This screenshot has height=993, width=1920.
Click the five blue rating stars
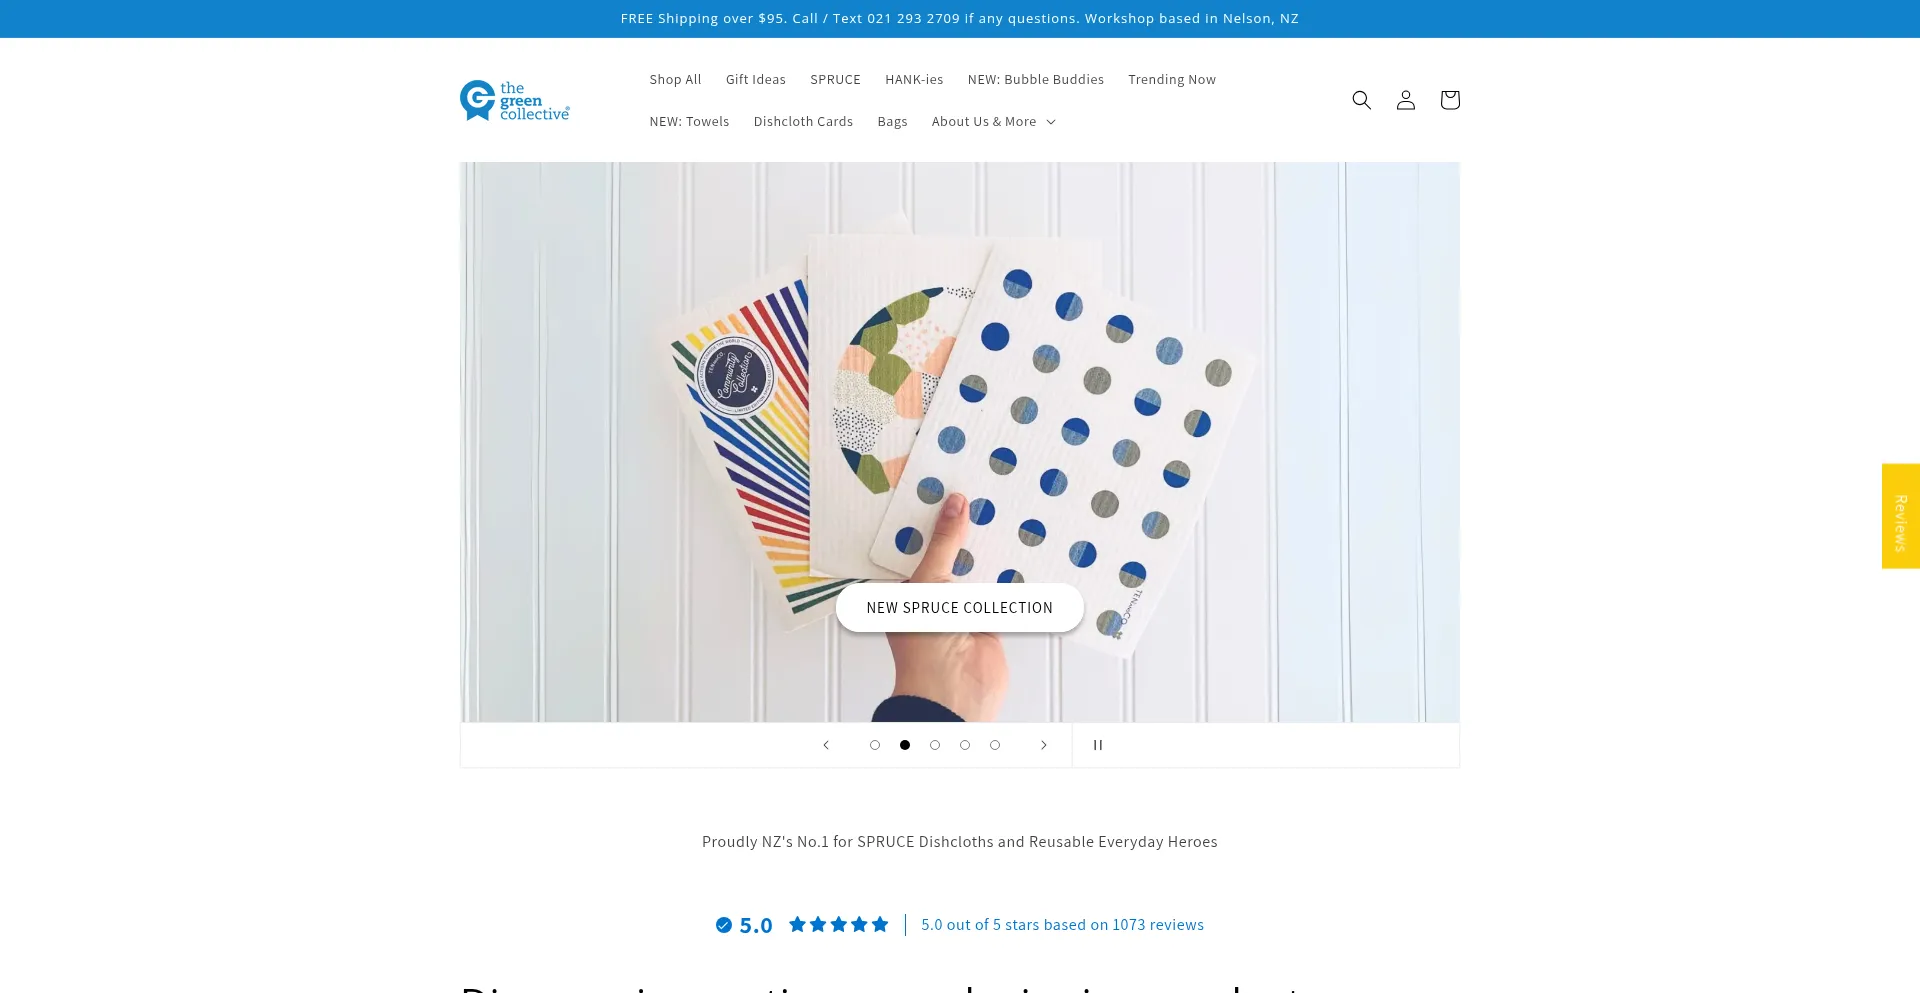[x=838, y=925]
